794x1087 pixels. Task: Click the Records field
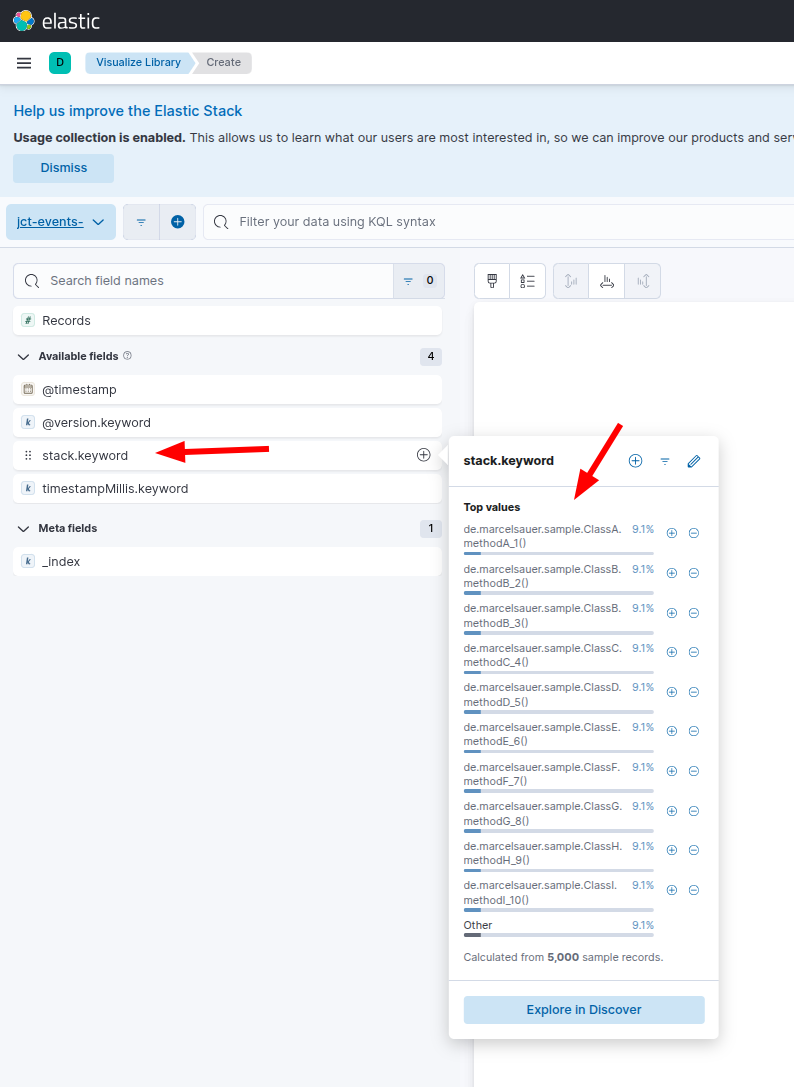[x=227, y=320]
